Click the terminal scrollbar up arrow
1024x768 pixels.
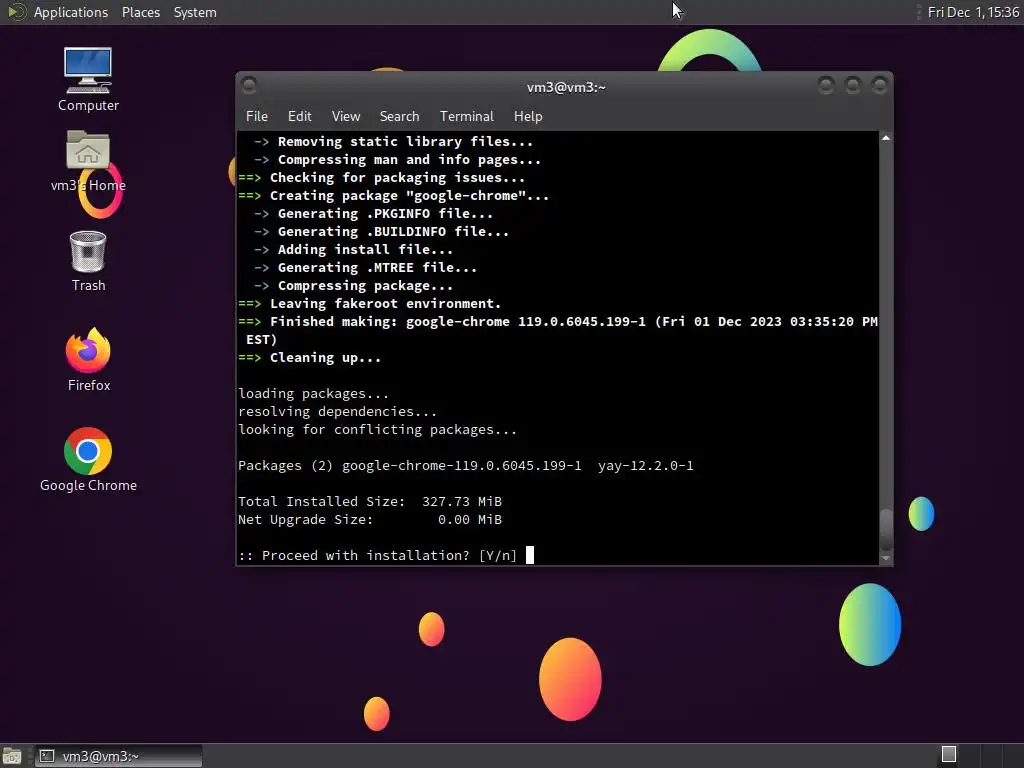(886, 138)
